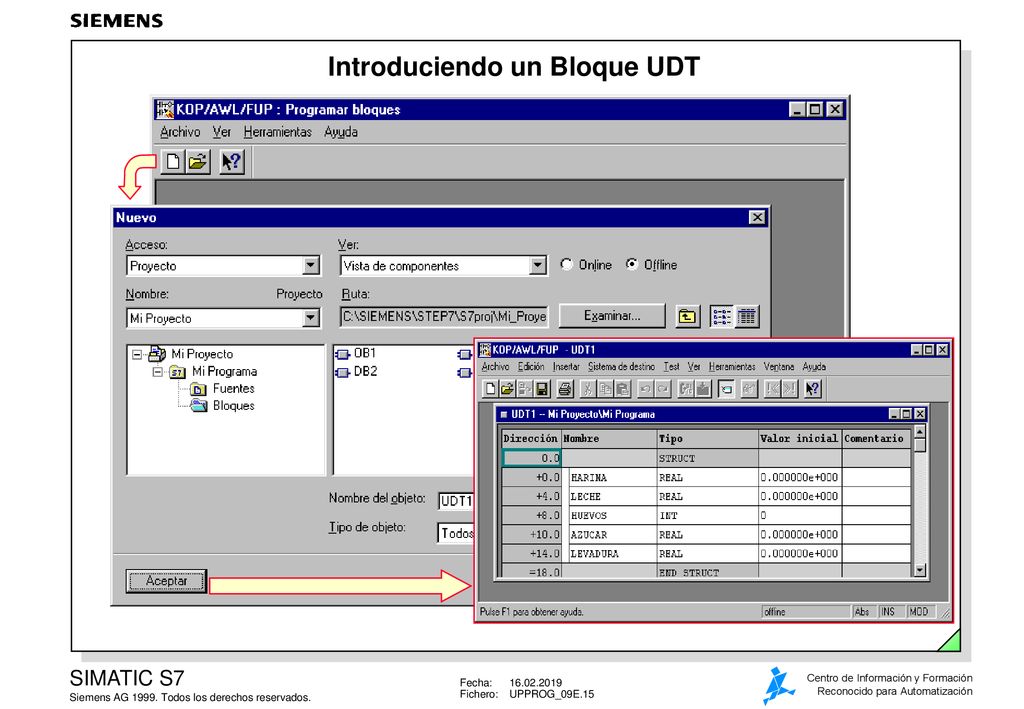
Task: Click scroll up arrow in UDT1 table
Action: [x=920, y=432]
